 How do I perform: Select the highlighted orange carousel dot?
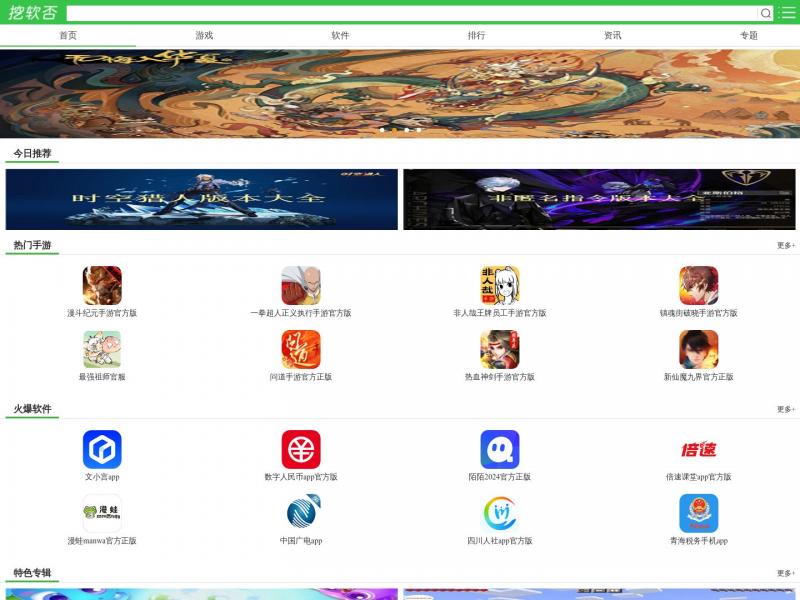click(394, 130)
